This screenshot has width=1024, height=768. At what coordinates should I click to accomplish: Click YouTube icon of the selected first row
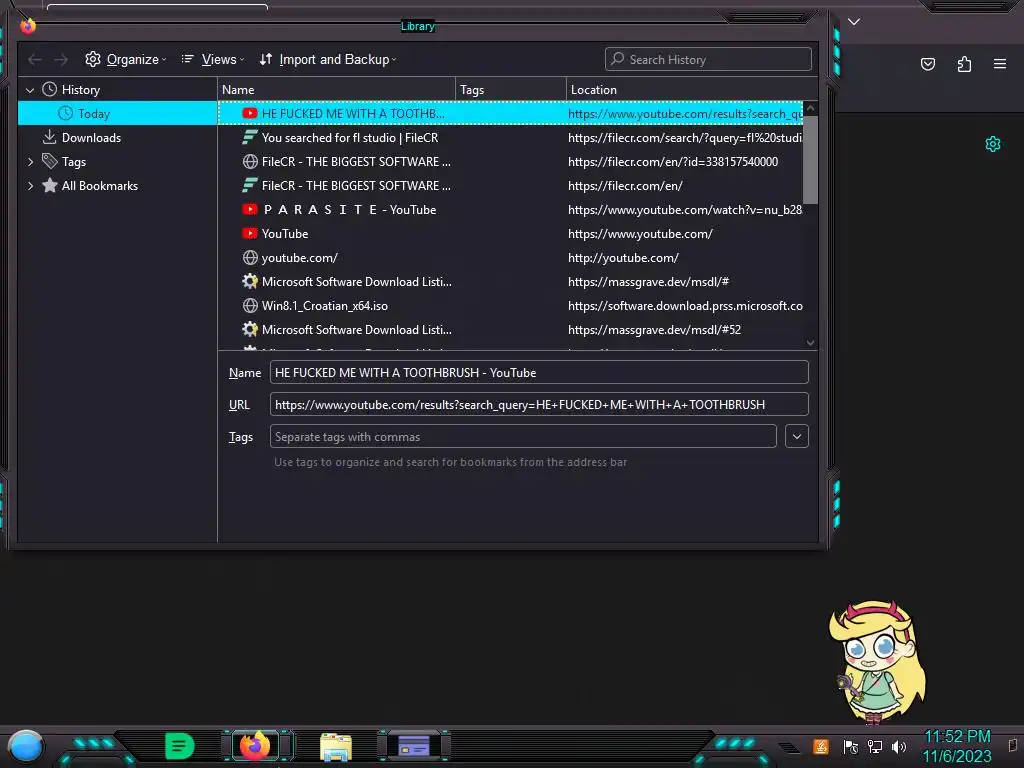(249, 114)
